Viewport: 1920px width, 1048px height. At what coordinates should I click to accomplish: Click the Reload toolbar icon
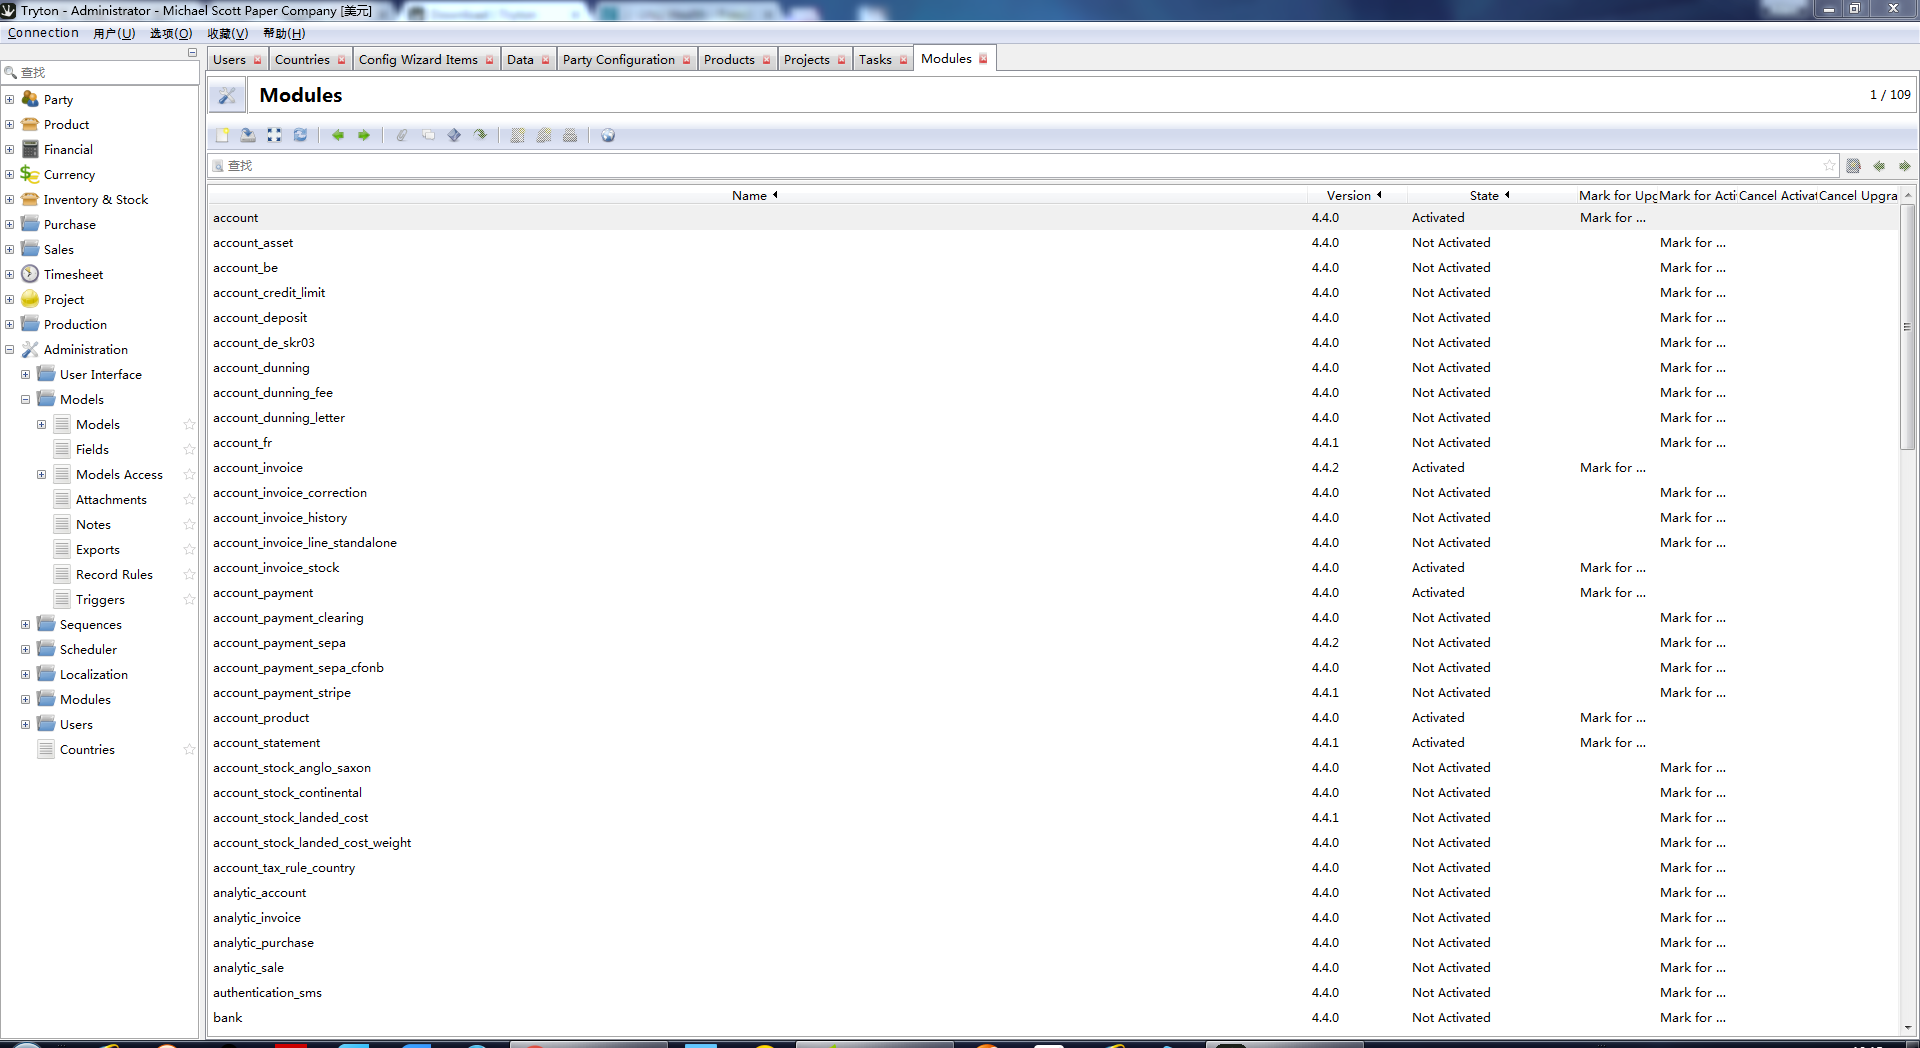300,135
